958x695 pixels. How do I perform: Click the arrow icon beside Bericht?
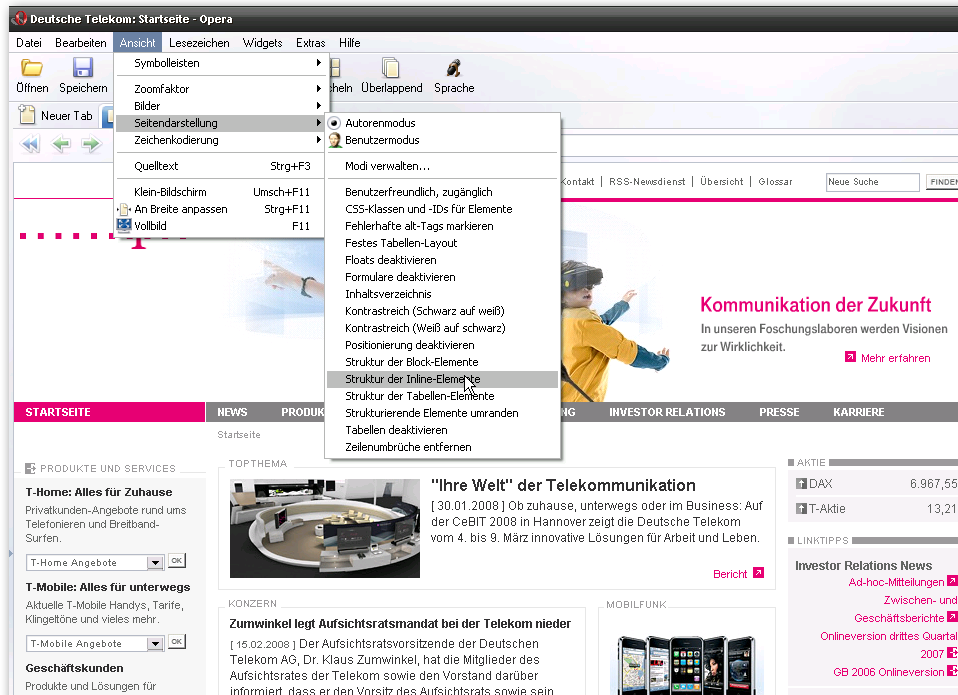[x=758, y=573]
